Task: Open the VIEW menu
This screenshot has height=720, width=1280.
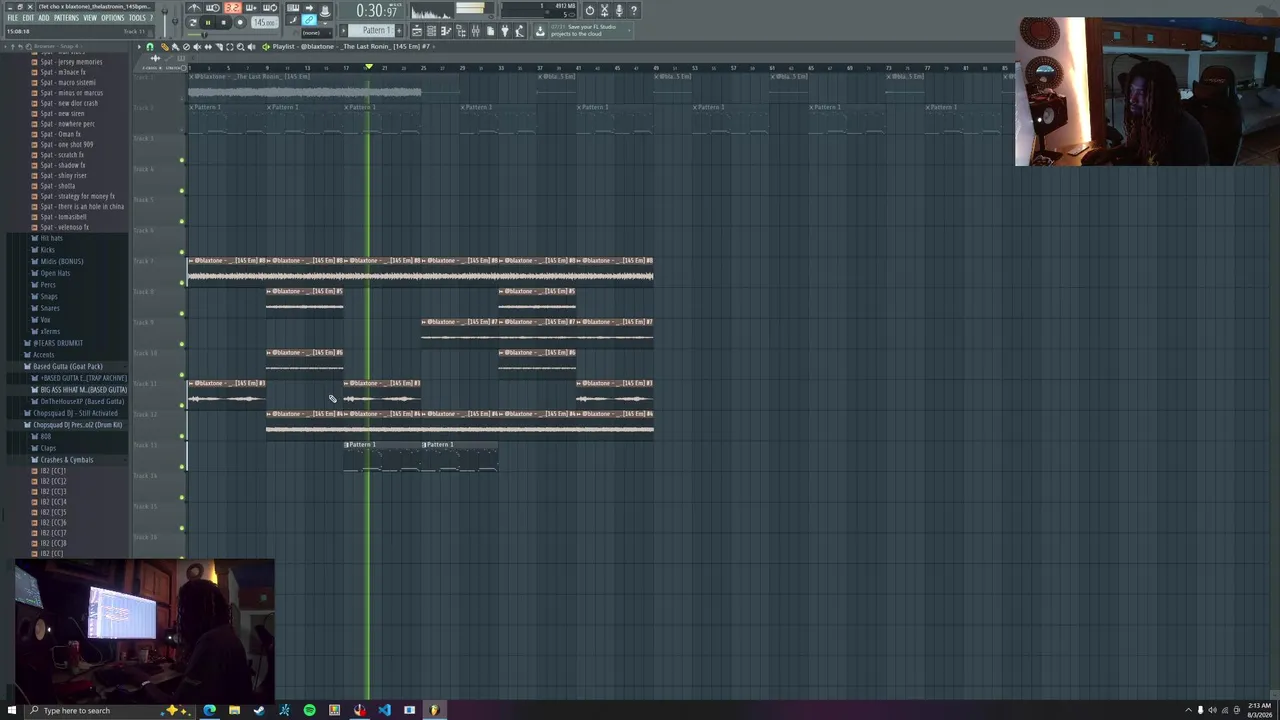Action: (90, 18)
